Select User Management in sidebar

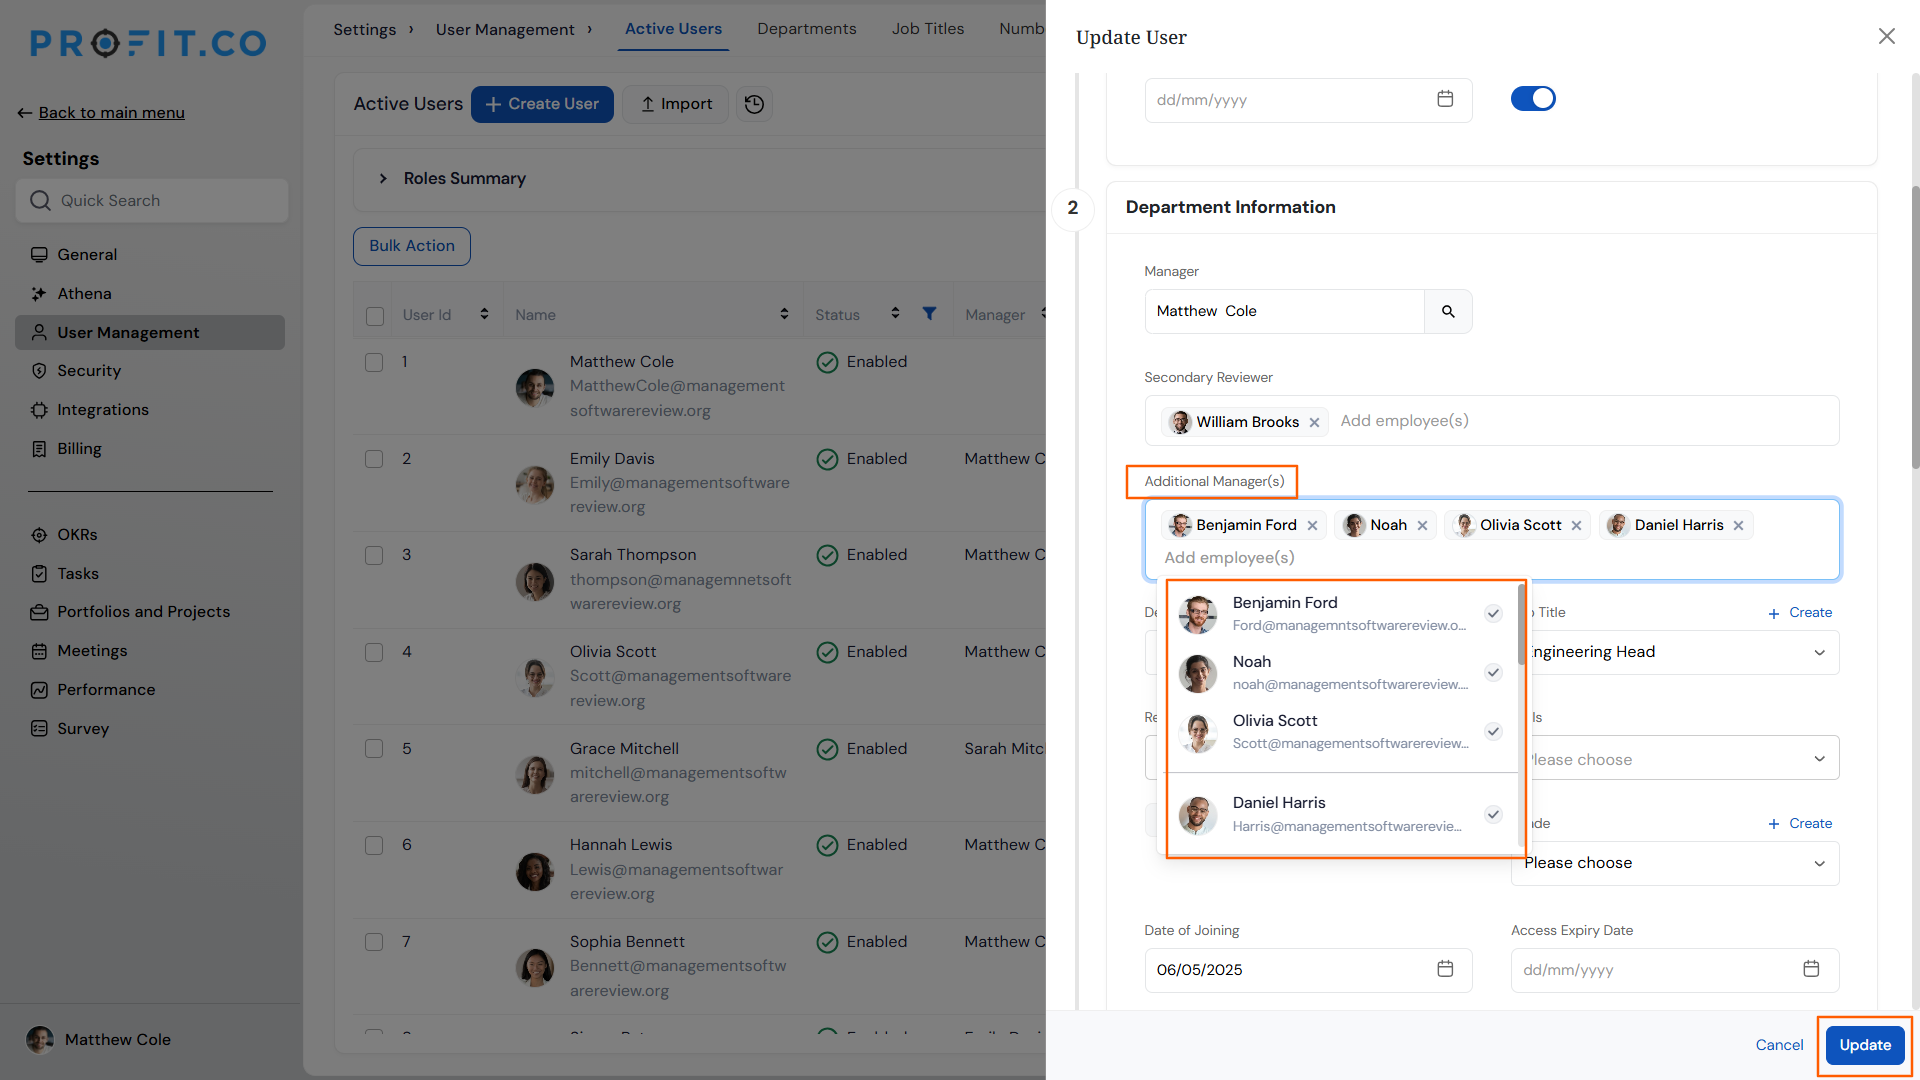coord(150,333)
